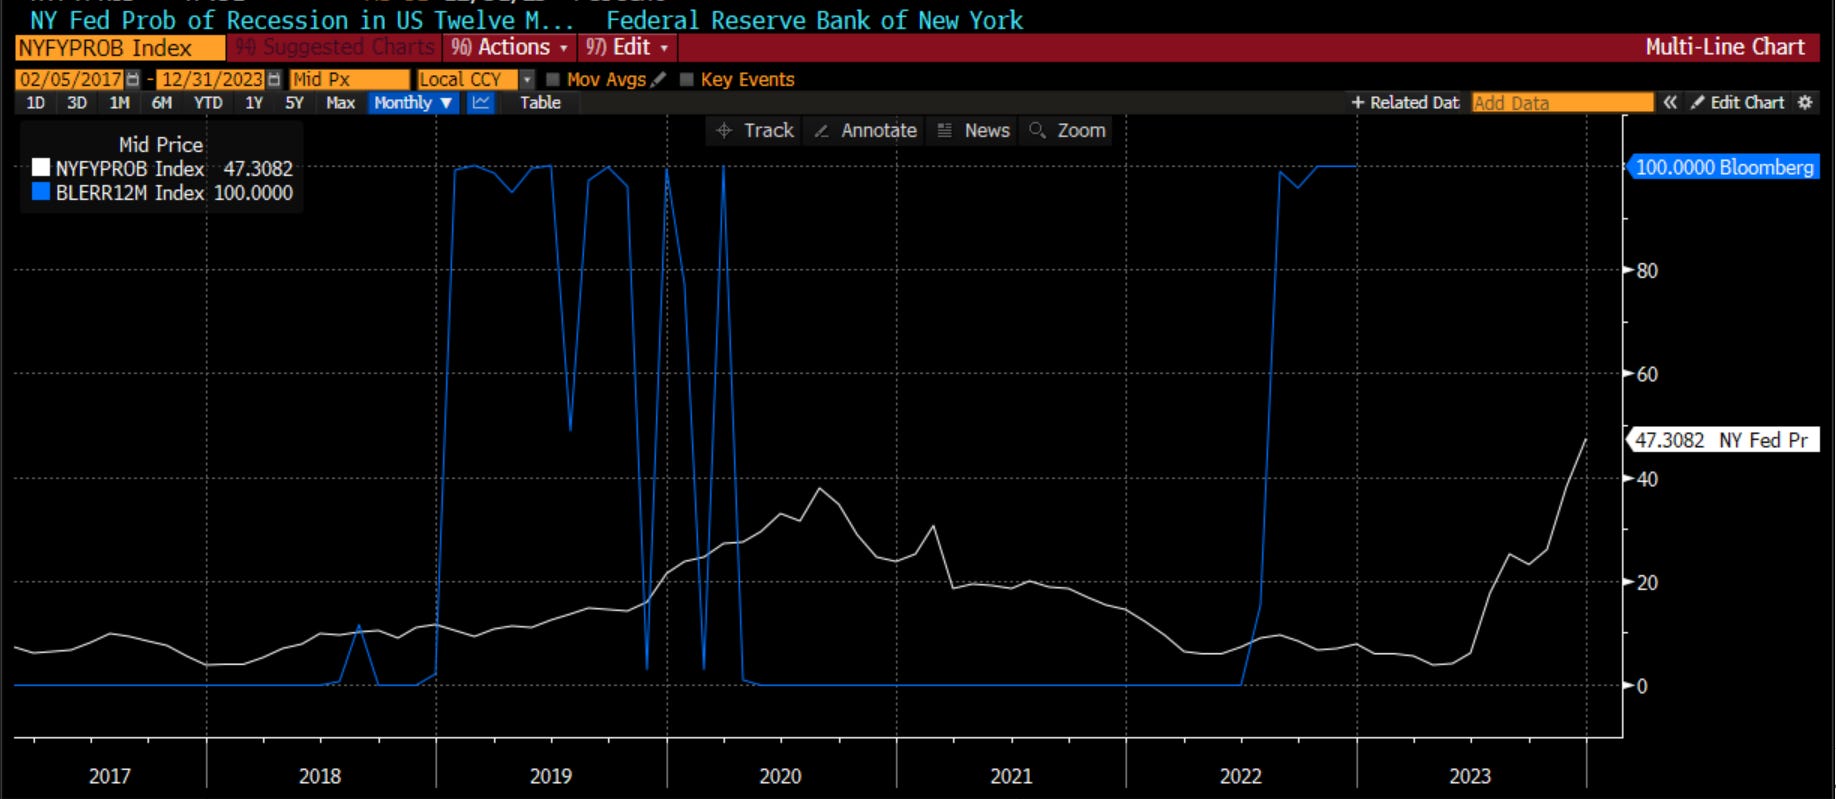Click the NYFYPROB Index legend label
The height and width of the screenshot is (799, 1836).
pos(130,168)
